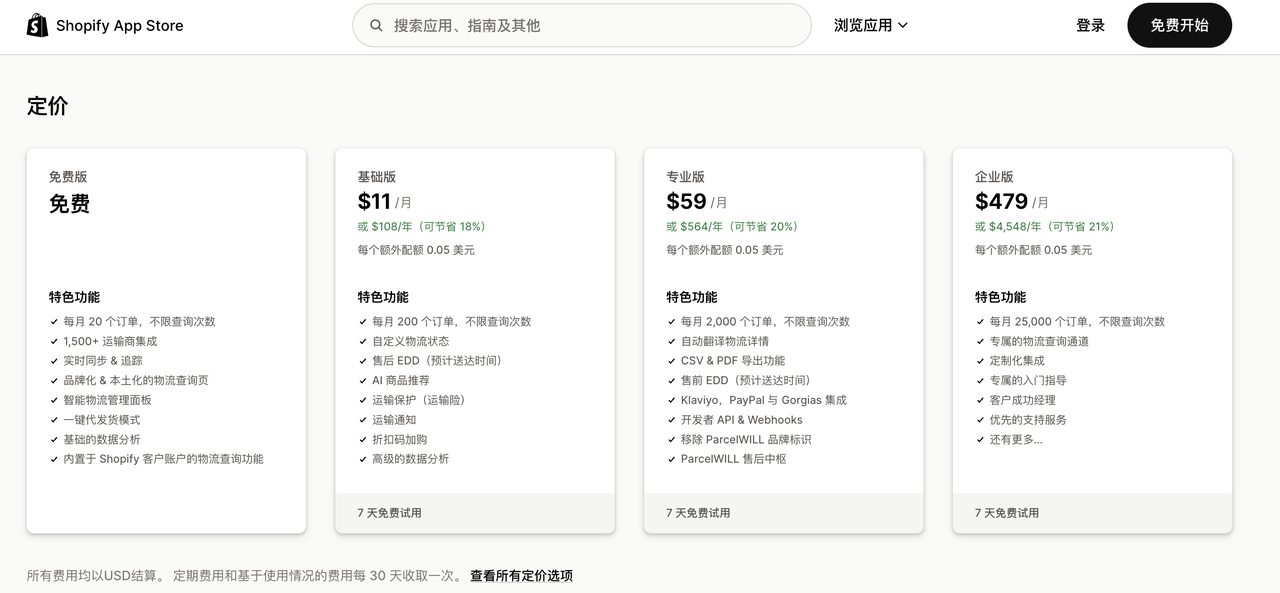Select the 免费版 pricing card
This screenshot has height=593, width=1280.
[166, 340]
